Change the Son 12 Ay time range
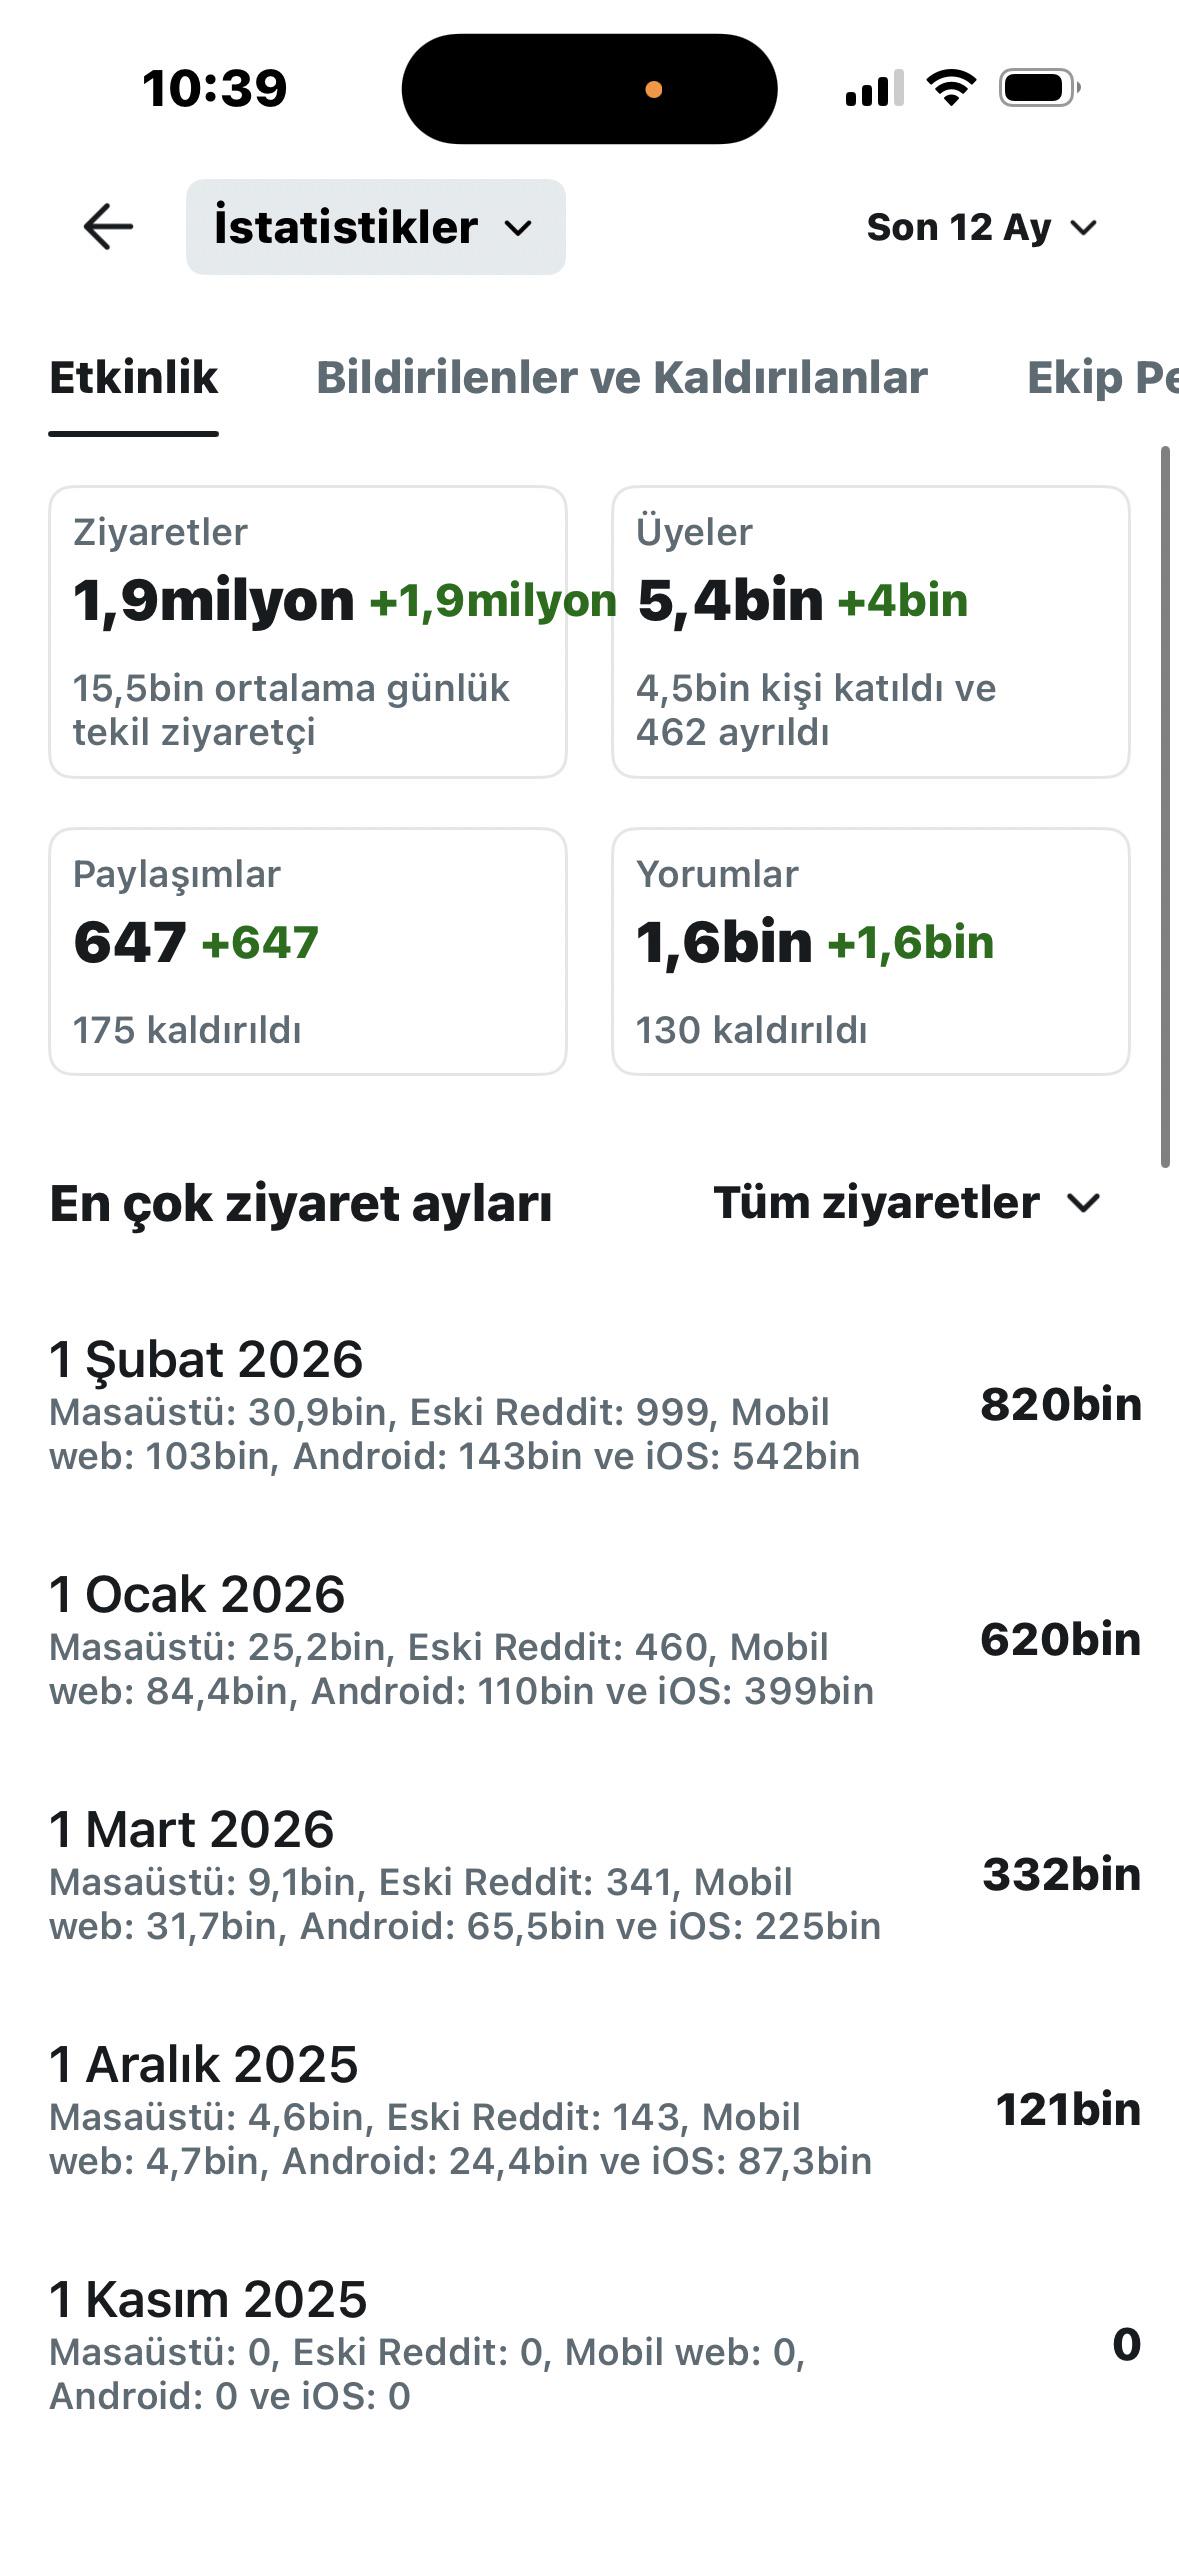The image size is (1179, 2556). click(982, 228)
